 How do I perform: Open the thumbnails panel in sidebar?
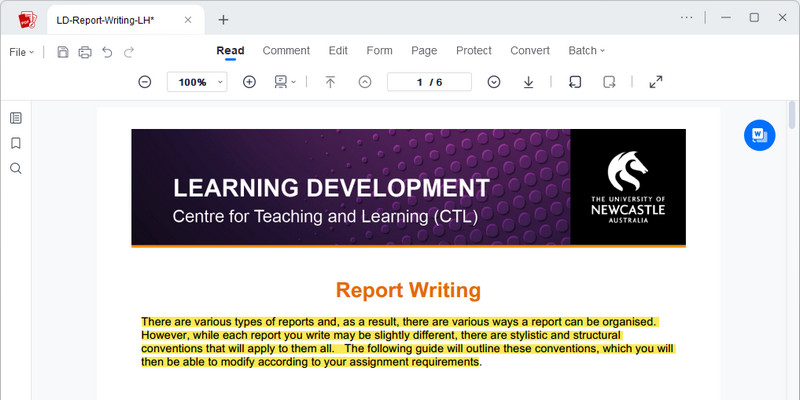coord(16,118)
